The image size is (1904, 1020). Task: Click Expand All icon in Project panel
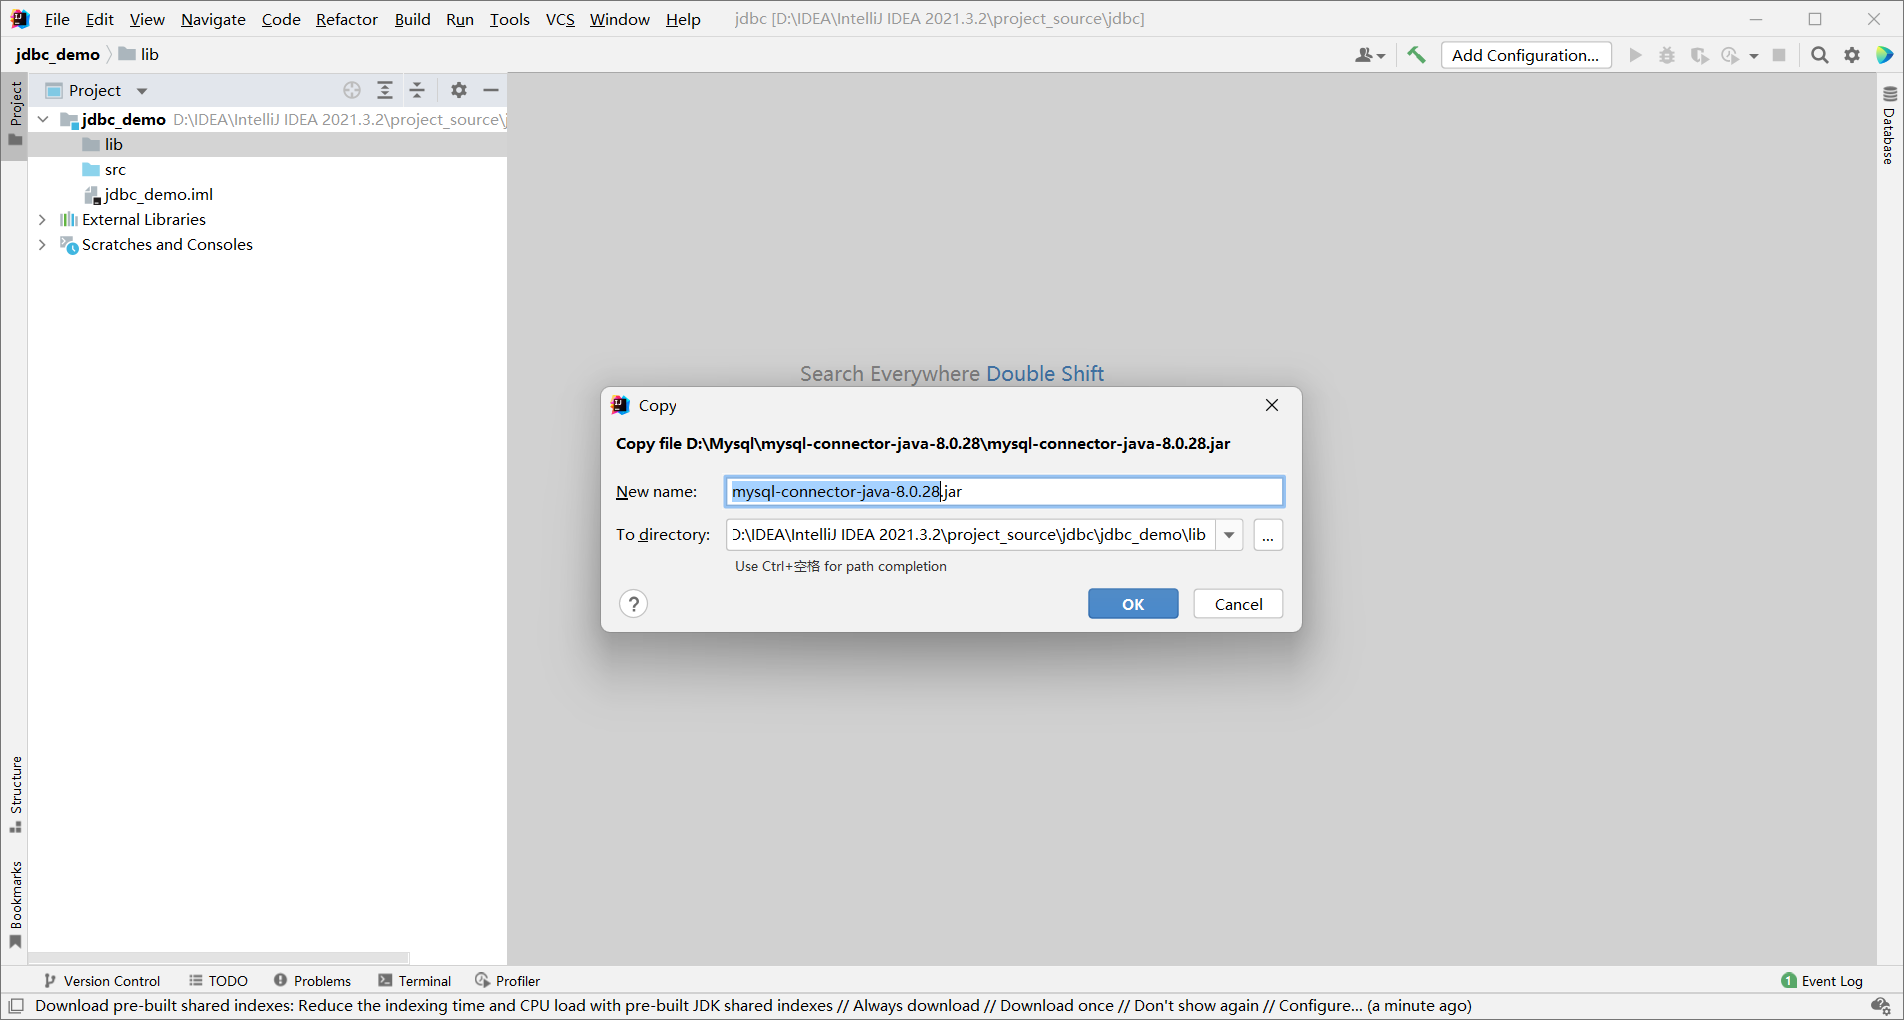[385, 90]
